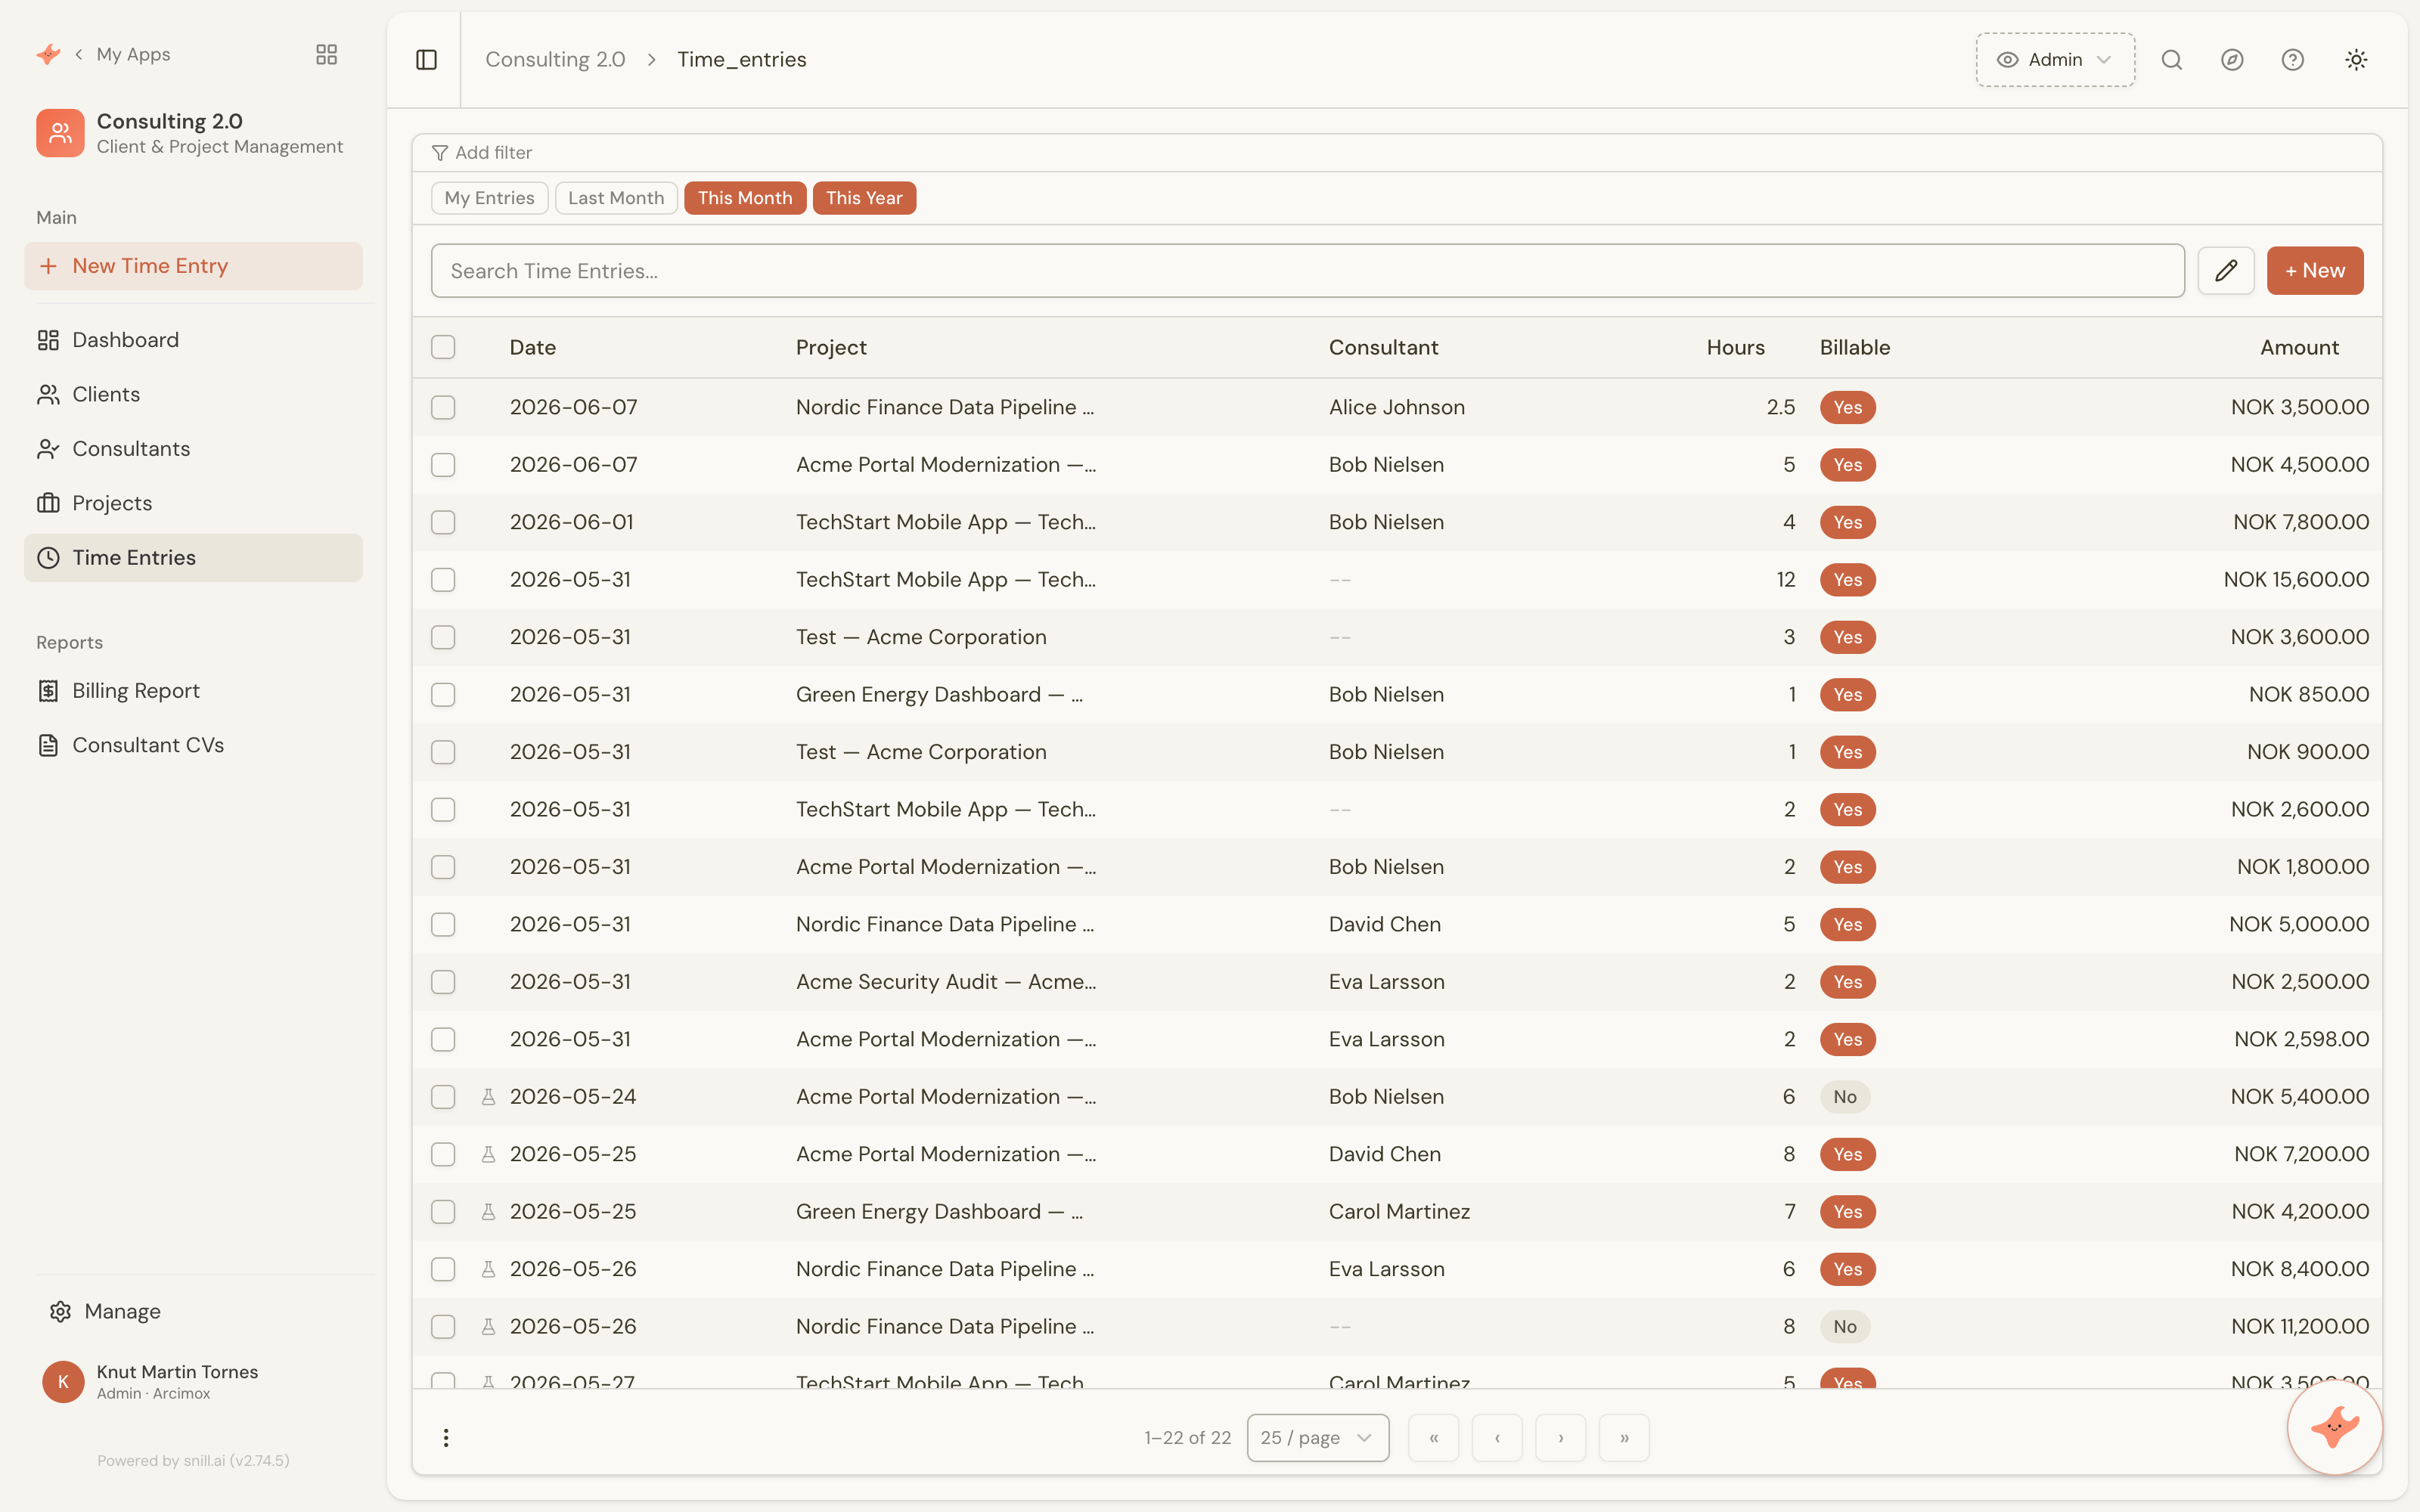Sort by the Hours column header
Viewport: 2420px width, 1512px height.
(1735, 347)
